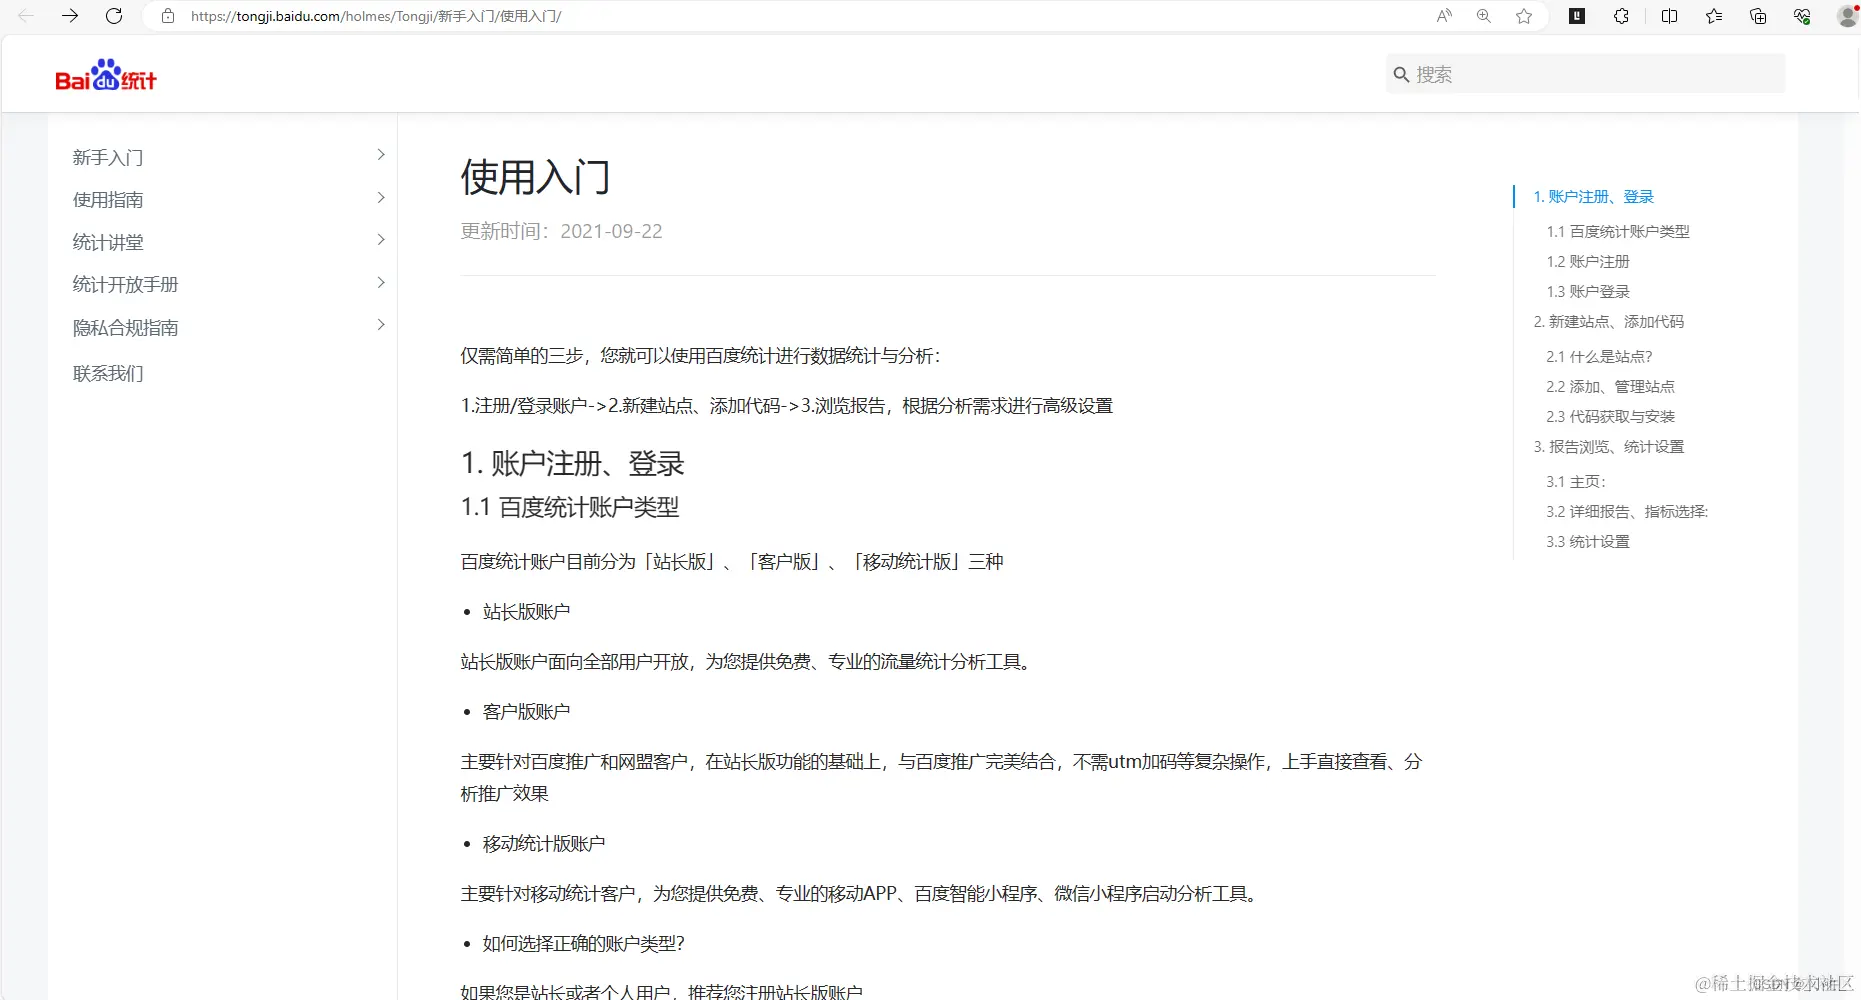Click the Favorites list icon

point(1714,16)
